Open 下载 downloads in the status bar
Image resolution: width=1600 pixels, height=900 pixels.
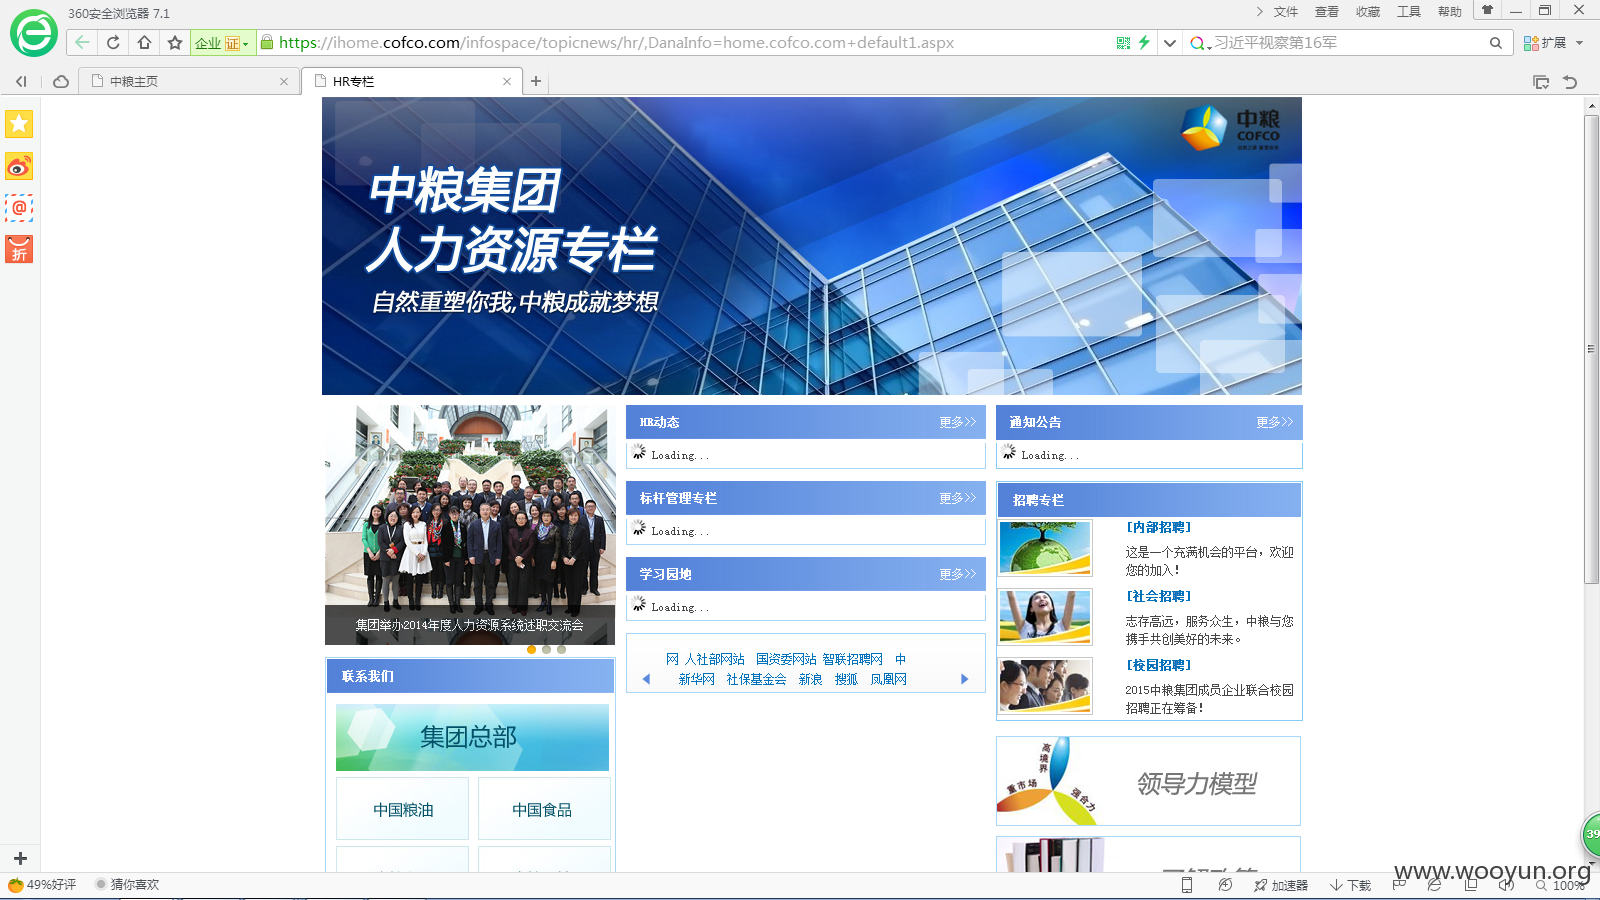1350,885
